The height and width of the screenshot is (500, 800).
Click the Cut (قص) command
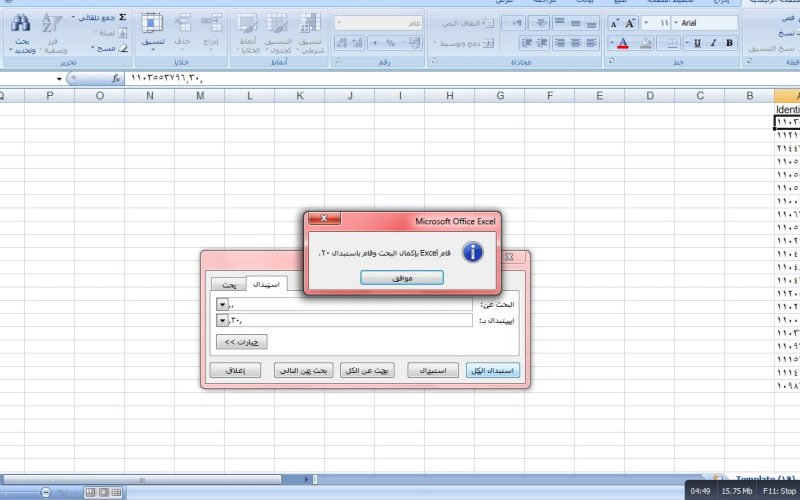pos(787,18)
